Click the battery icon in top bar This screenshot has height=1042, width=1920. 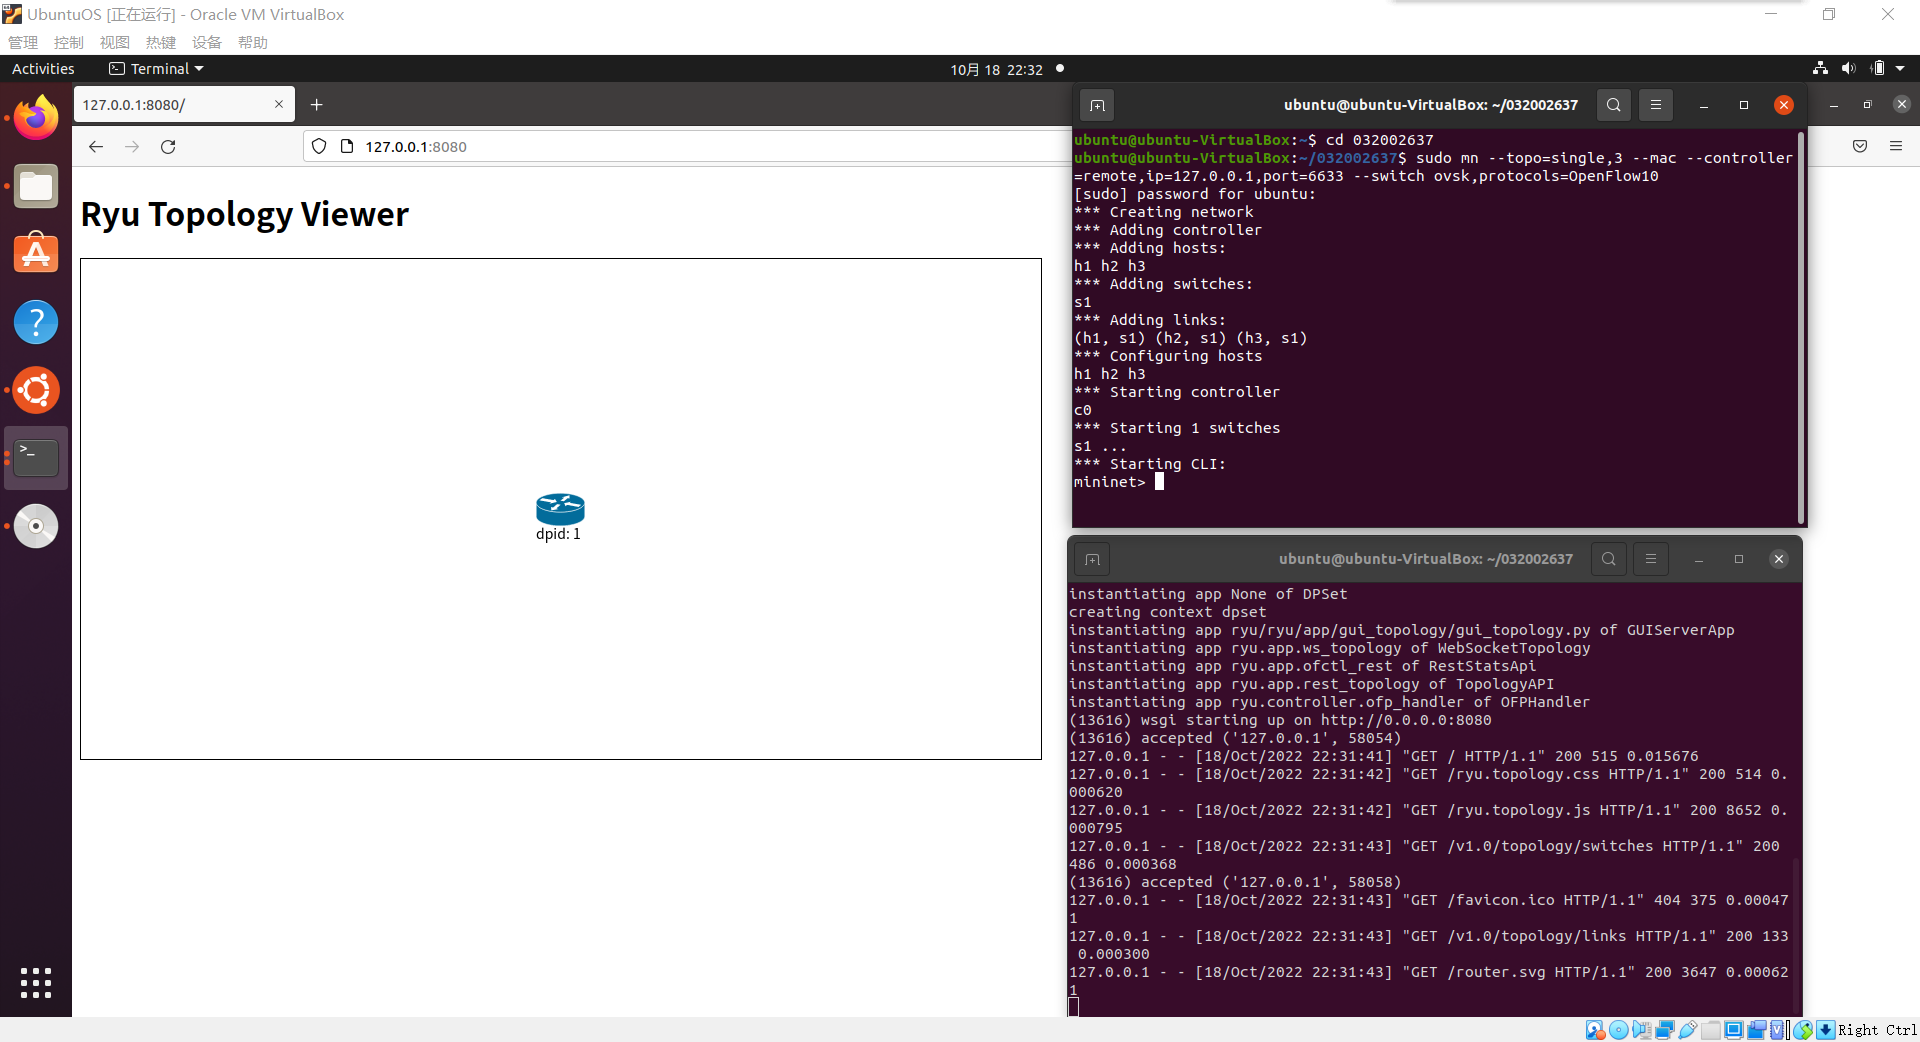[1877, 68]
